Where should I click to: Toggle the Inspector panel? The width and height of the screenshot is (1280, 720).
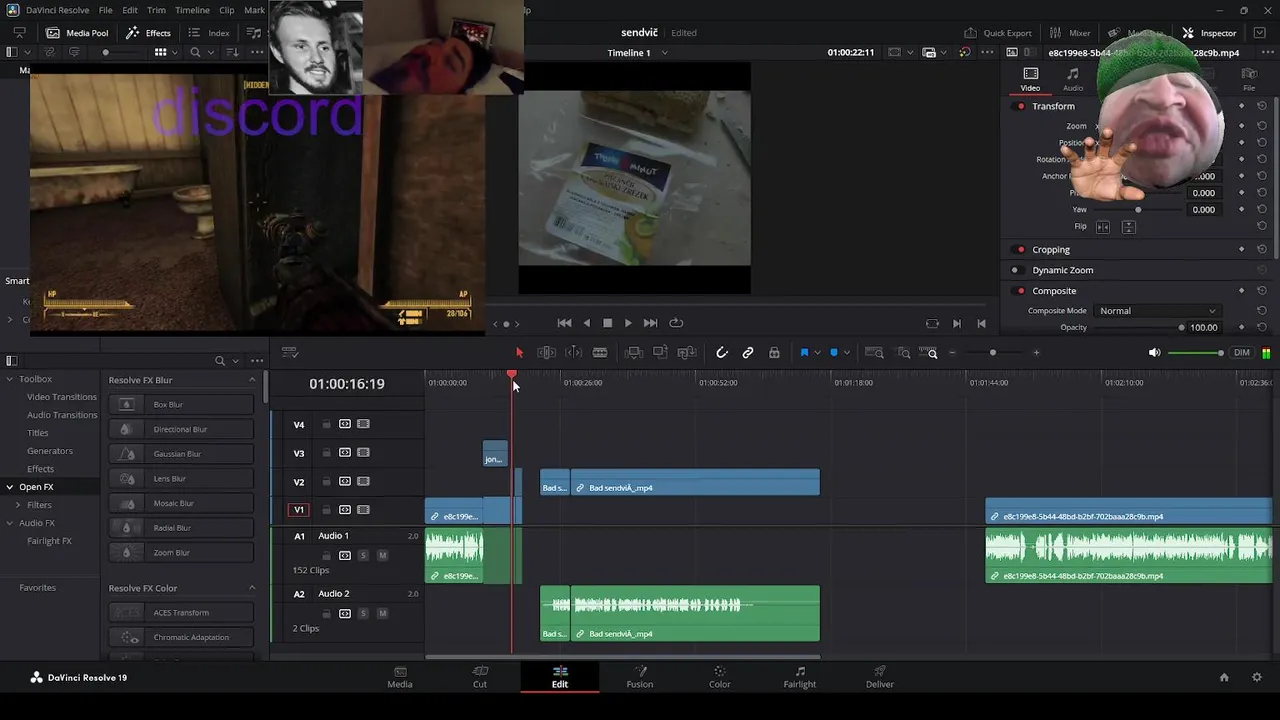[1209, 33]
